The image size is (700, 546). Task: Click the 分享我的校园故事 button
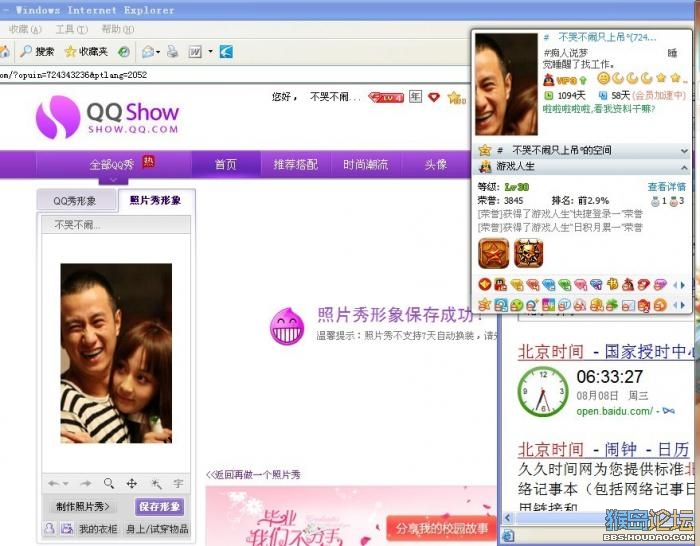tap(442, 529)
